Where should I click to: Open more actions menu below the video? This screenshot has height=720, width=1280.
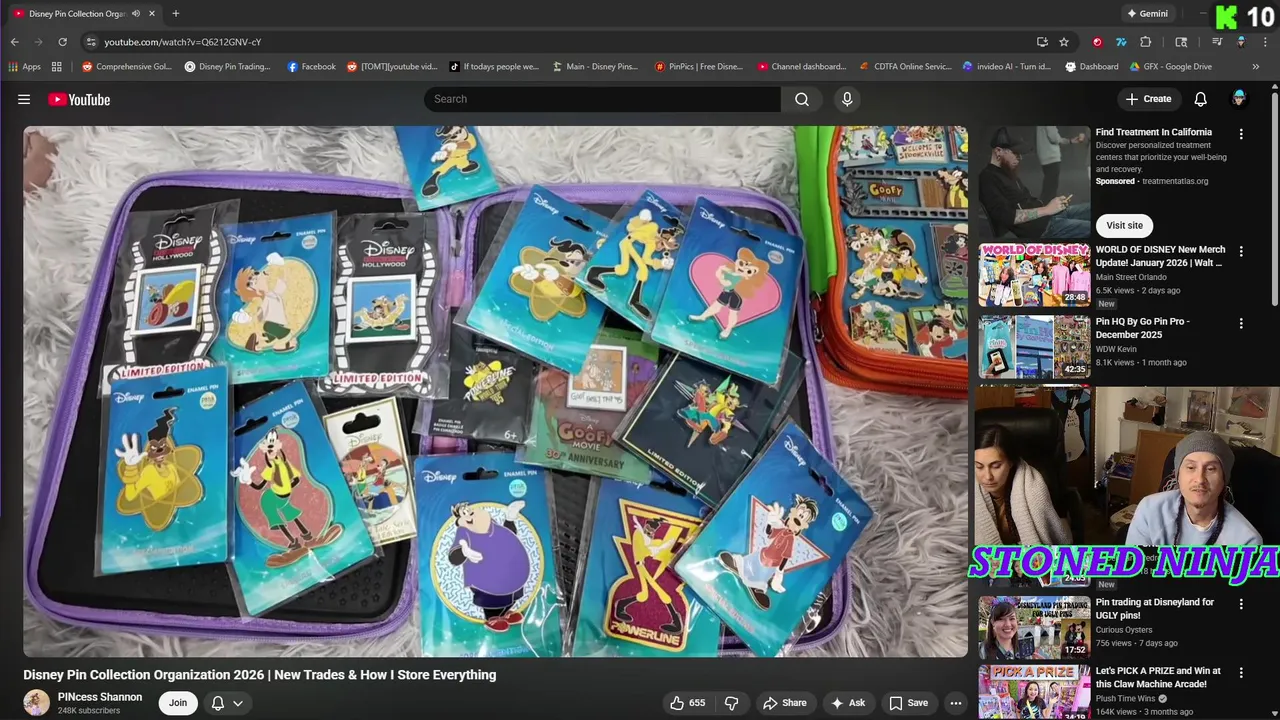click(956, 703)
